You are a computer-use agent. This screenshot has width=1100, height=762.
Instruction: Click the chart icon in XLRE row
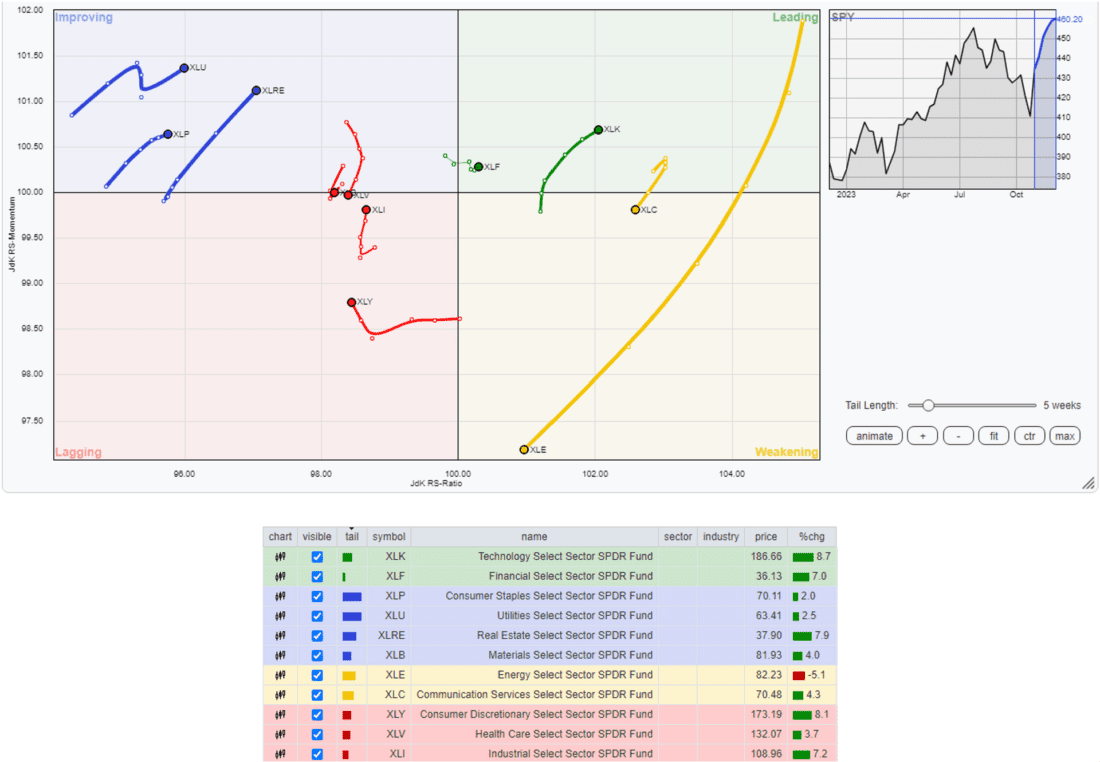point(280,636)
